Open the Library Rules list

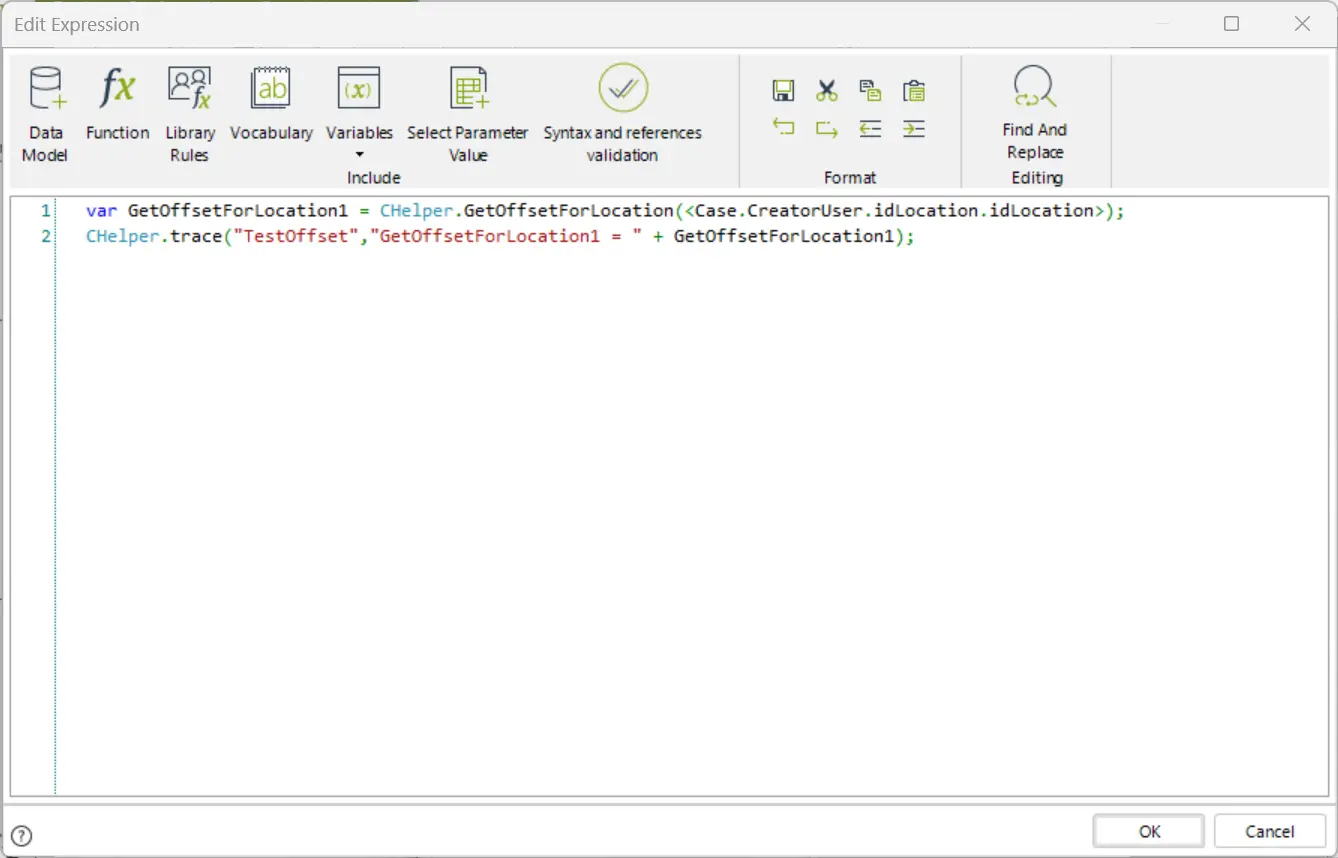click(x=189, y=113)
